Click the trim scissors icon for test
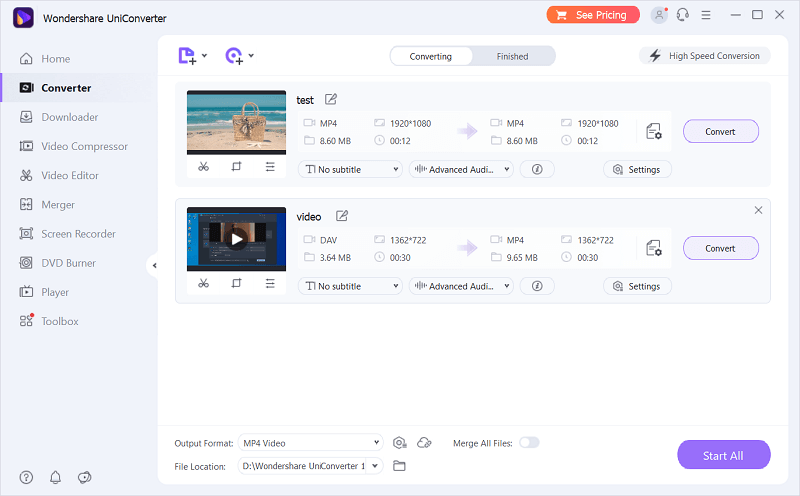Screen dimensions: 800x496 tap(204, 166)
